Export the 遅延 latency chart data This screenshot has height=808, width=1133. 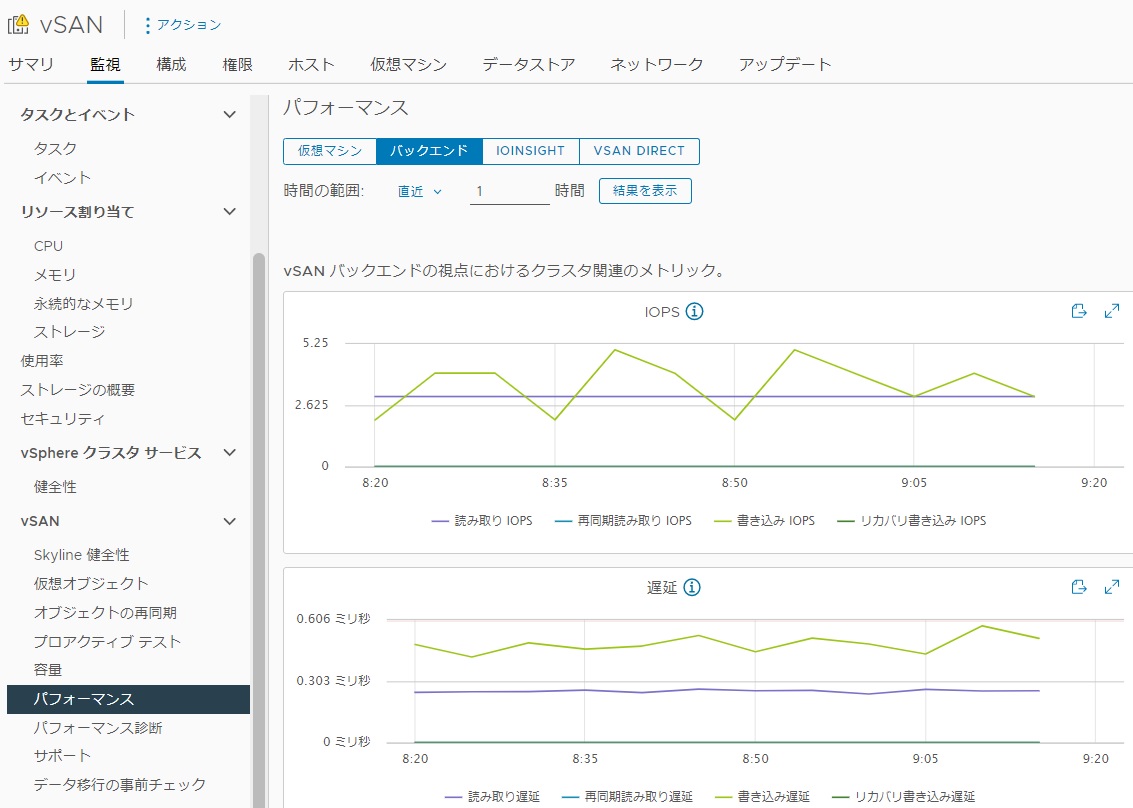tap(1078, 587)
